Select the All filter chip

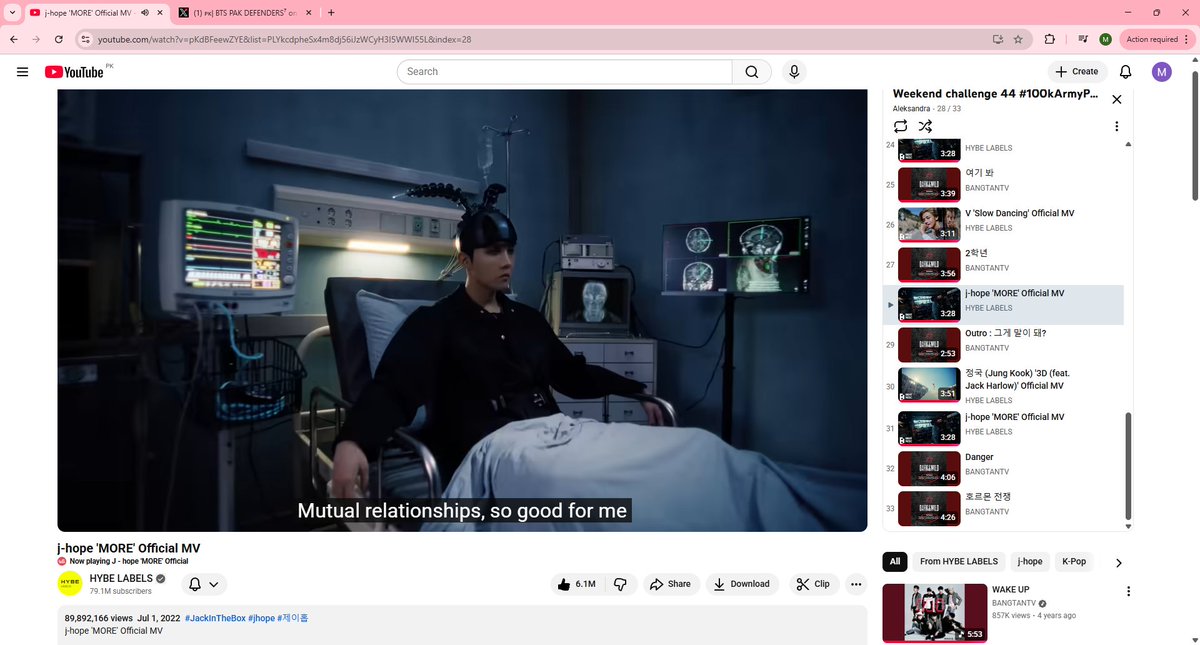click(x=895, y=561)
